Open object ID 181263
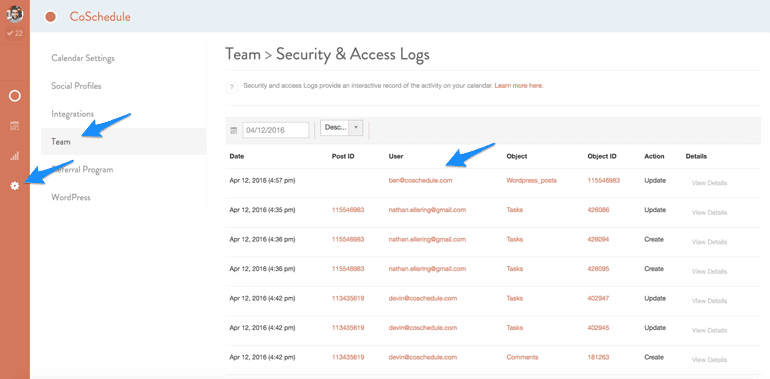Viewport: 770px width, 379px height. (598, 357)
